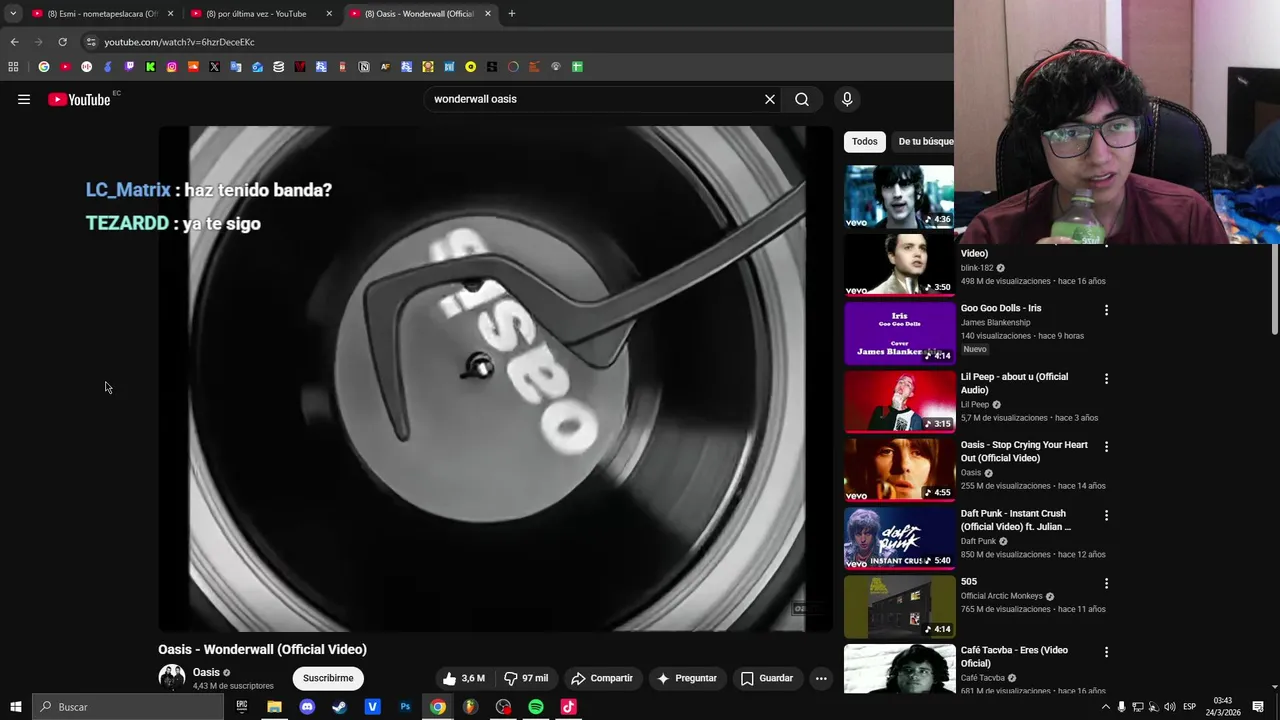Click the youtube.com URL in address bar
The height and width of the screenshot is (720, 1280).
(179, 42)
